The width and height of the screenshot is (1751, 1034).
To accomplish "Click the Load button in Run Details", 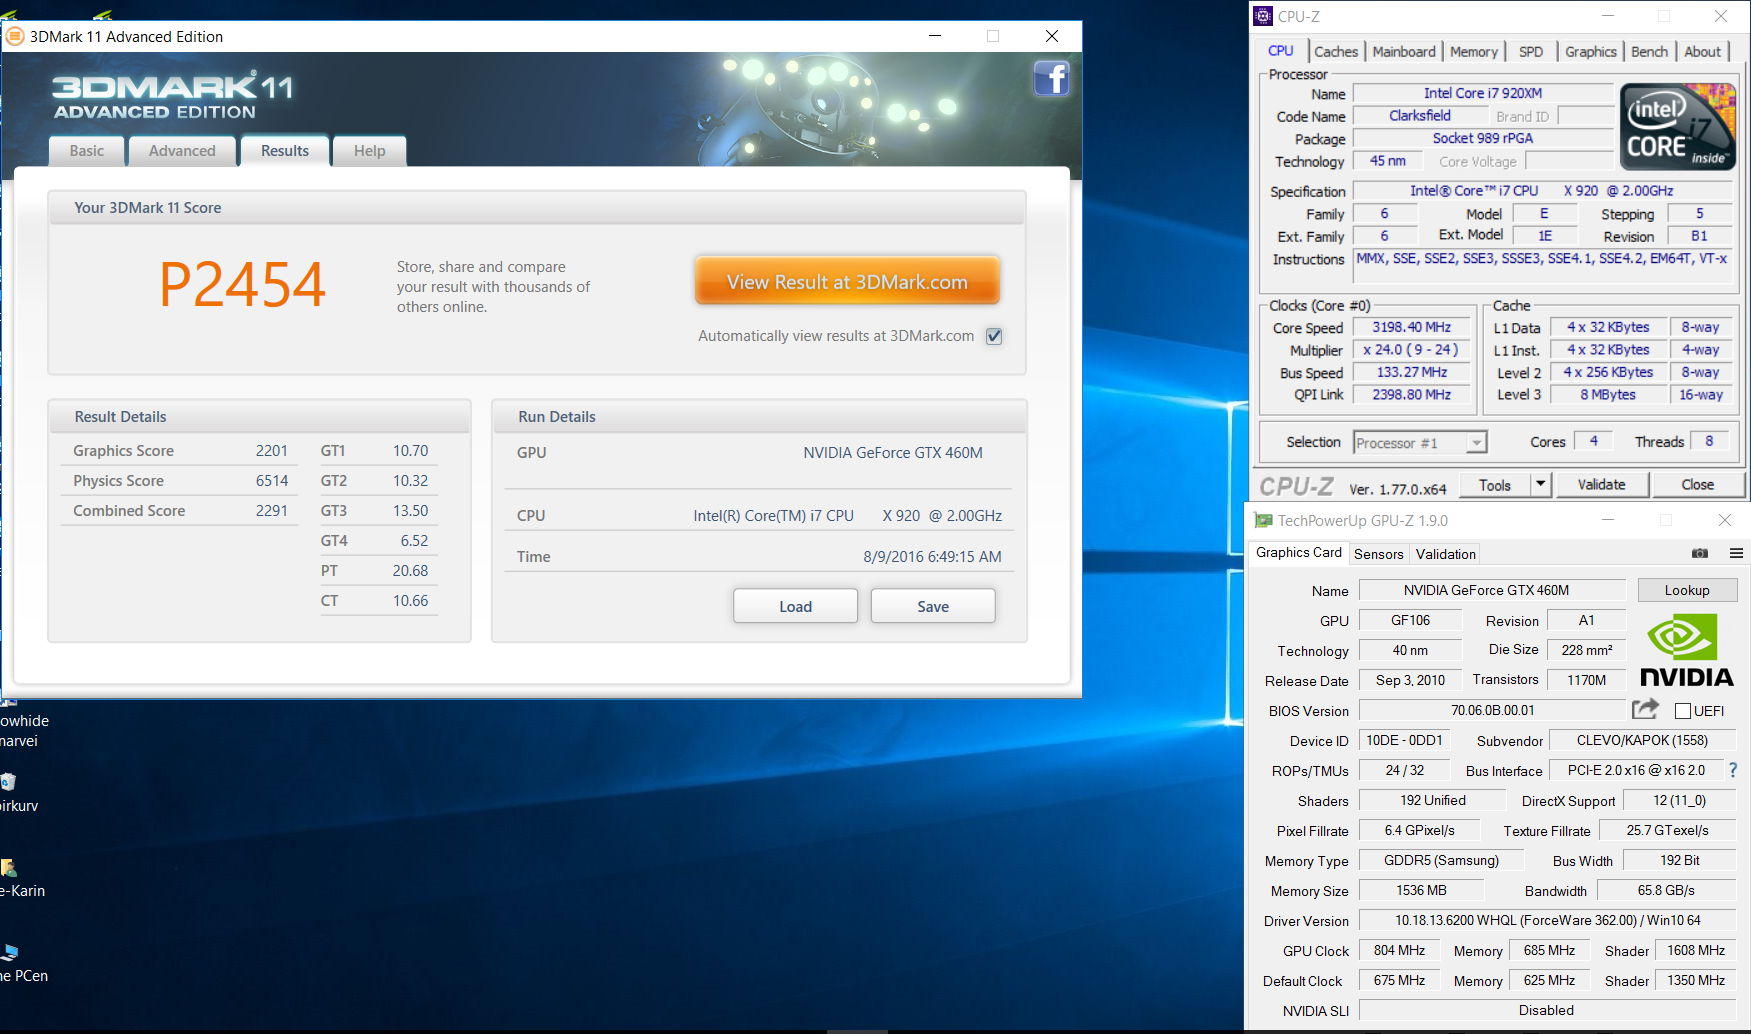I will pyautogui.click(x=796, y=606).
